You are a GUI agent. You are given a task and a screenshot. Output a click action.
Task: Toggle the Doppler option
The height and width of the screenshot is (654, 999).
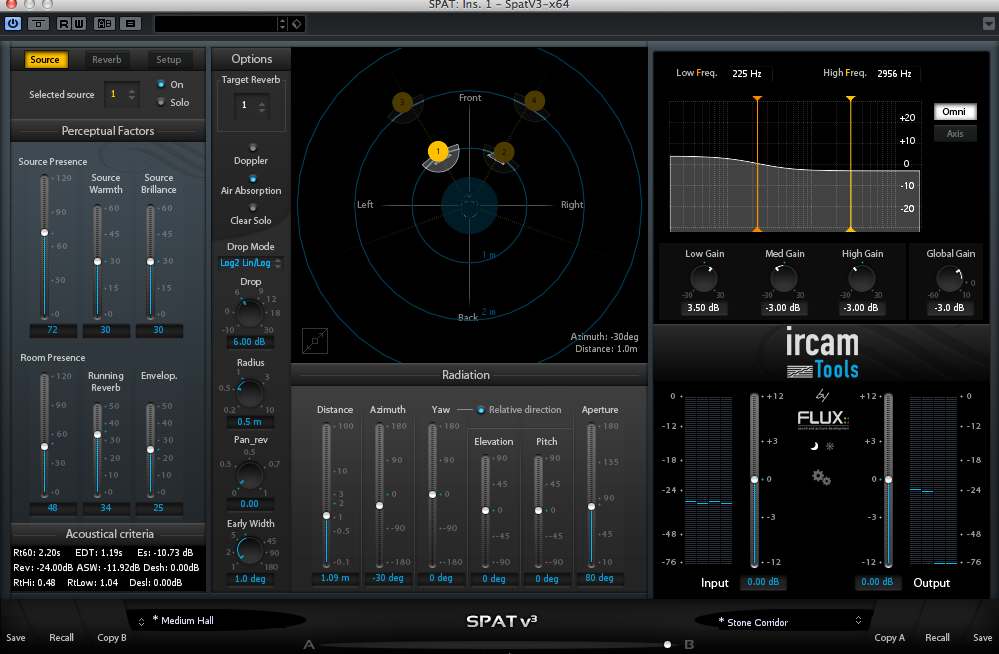(x=251, y=147)
